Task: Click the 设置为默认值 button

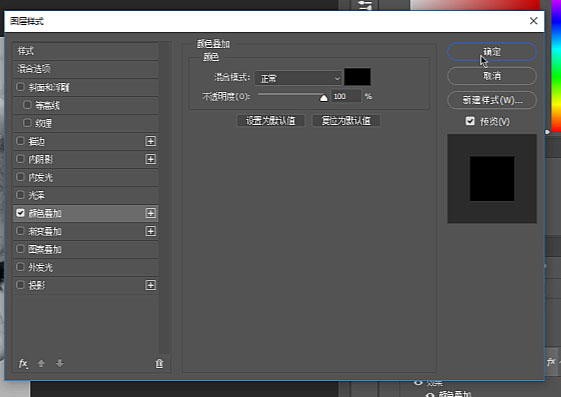Action: 270,121
